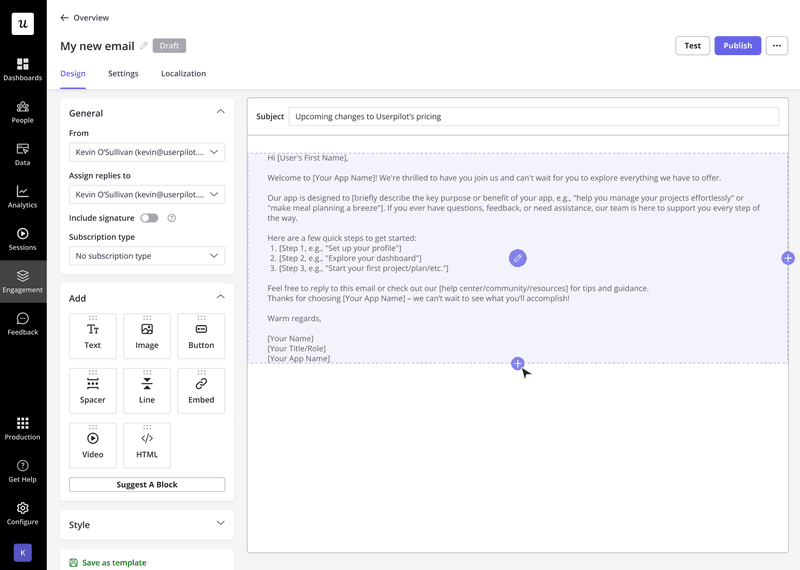
Task: Collapse the General section
Action: pos(220,113)
